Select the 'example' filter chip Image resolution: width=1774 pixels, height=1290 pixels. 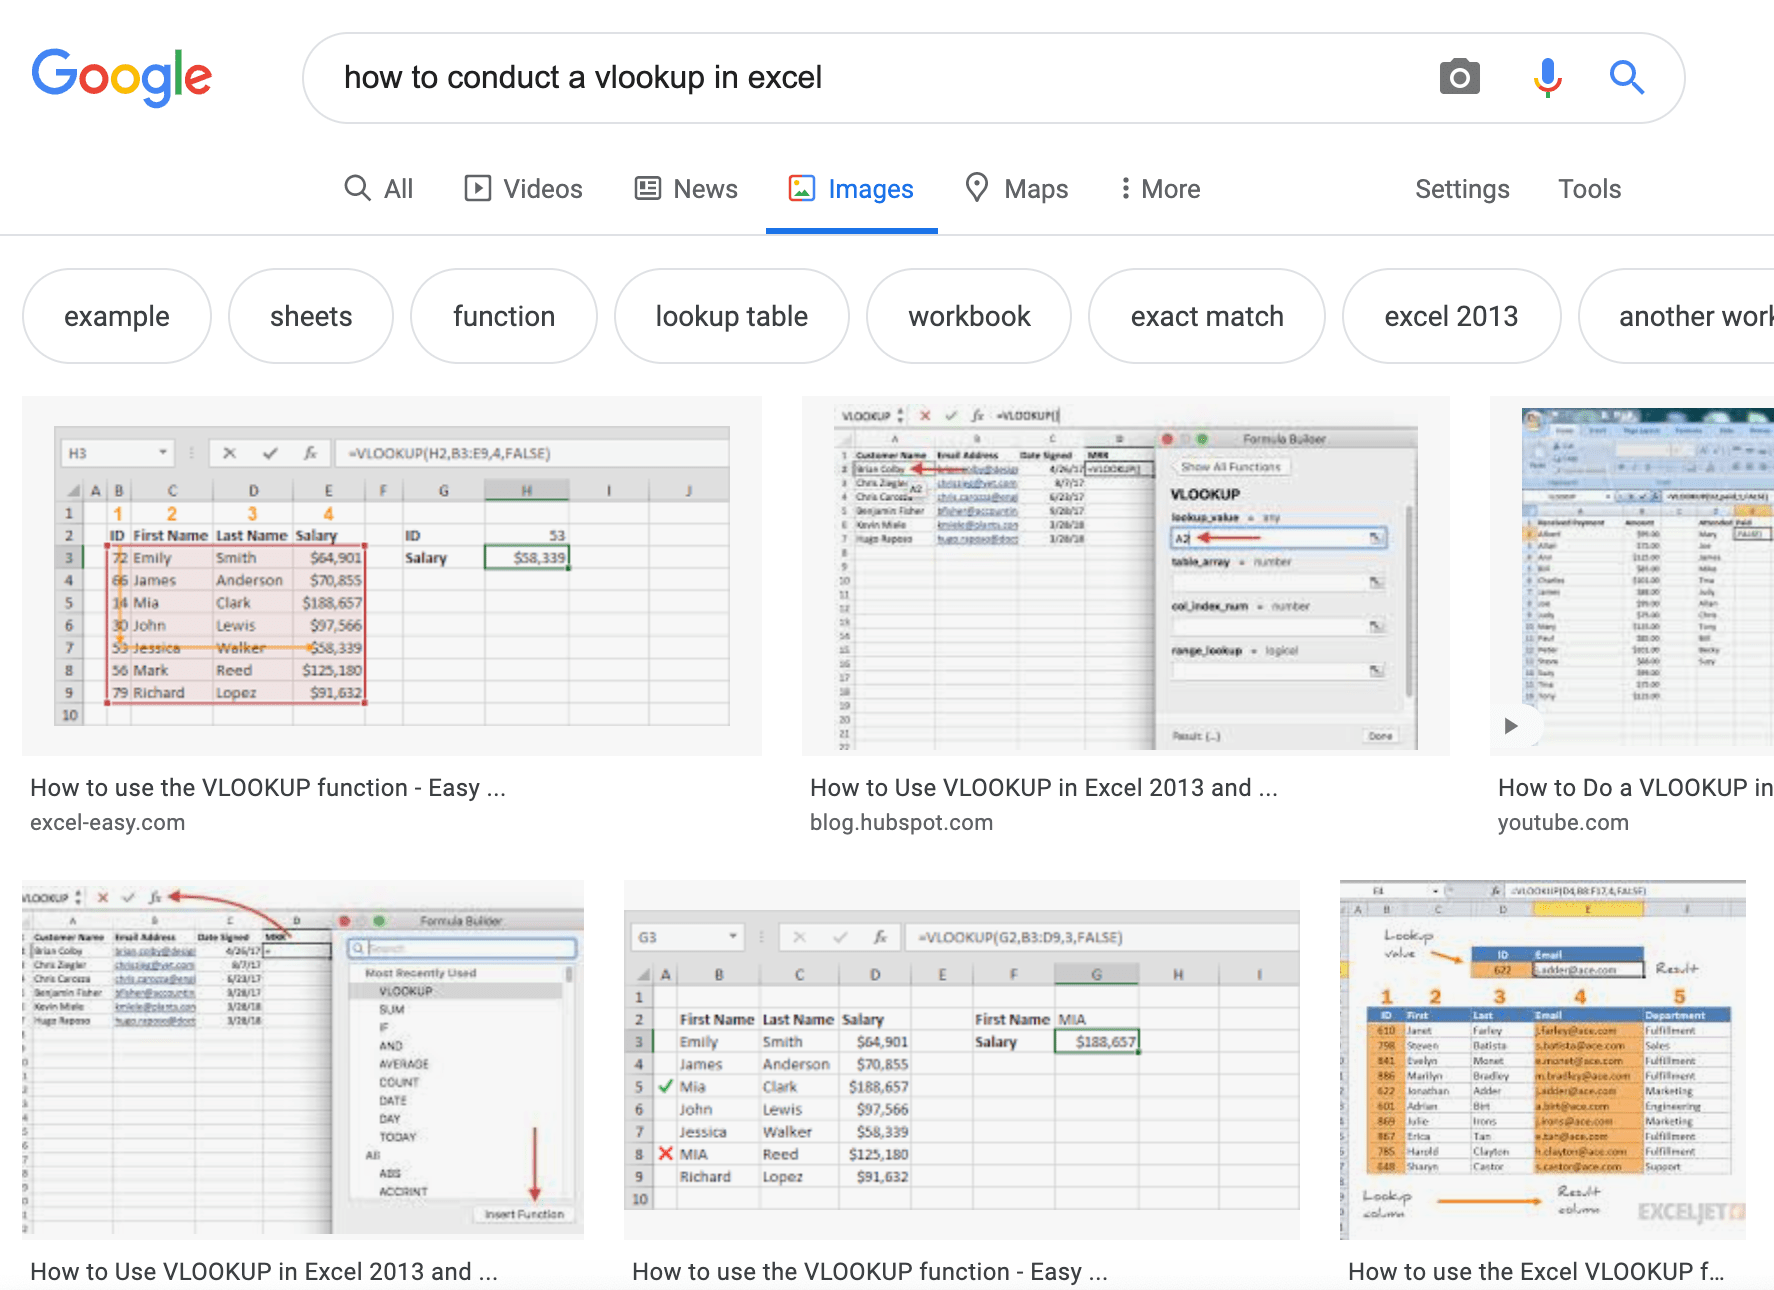pyautogui.click(x=117, y=316)
